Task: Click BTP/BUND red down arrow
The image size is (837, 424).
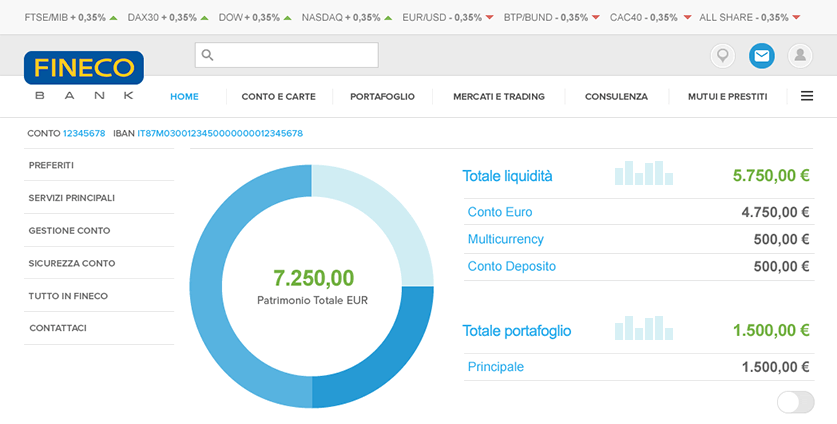Action: point(596,18)
